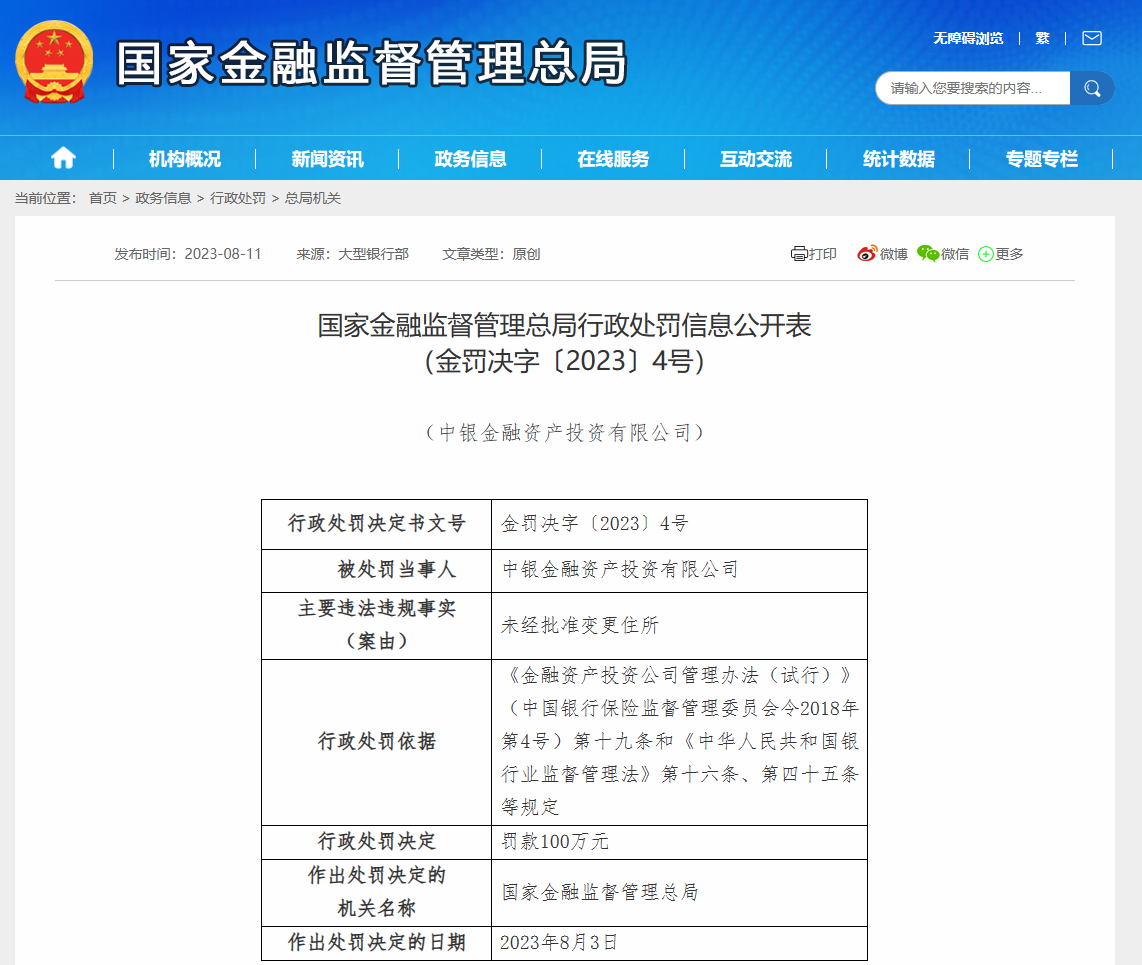Click the 国家金融监督管理总局 site title
This screenshot has height=965, width=1142.
[371, 63]
